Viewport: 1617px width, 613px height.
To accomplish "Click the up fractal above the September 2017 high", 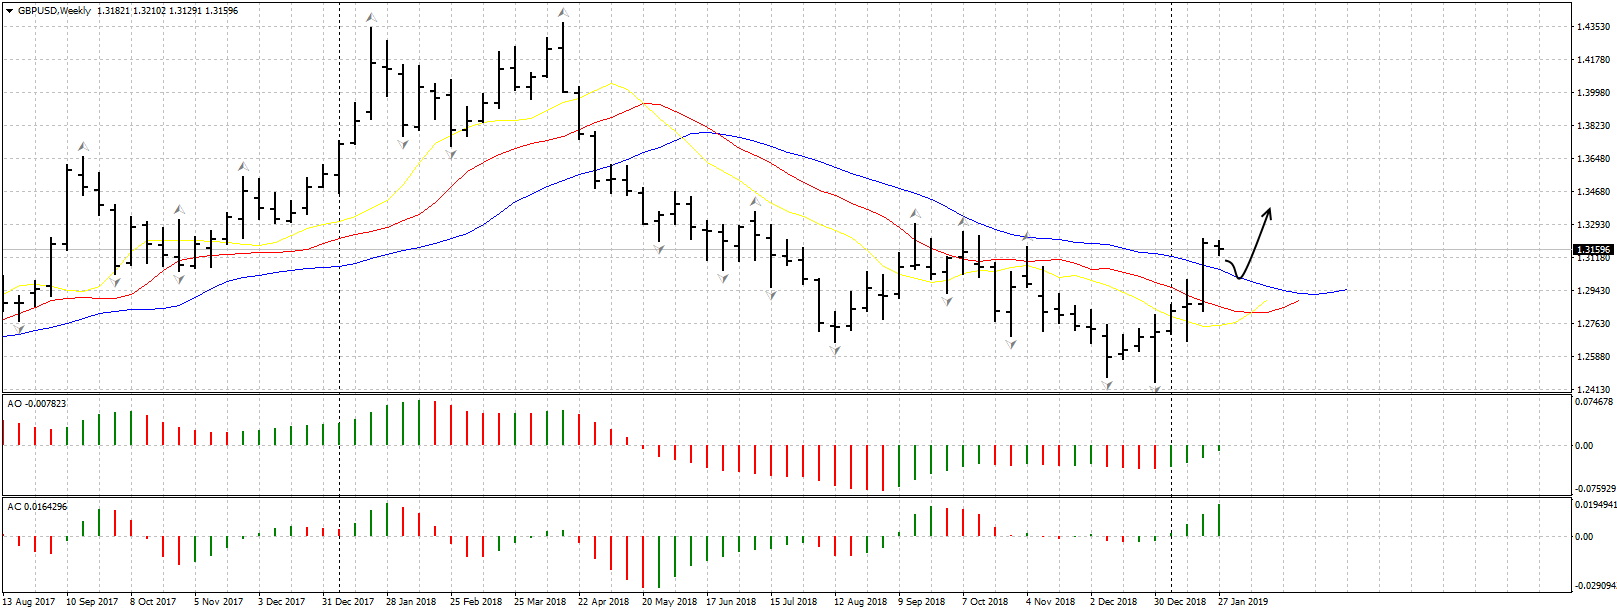I will [x=83, y=147].
